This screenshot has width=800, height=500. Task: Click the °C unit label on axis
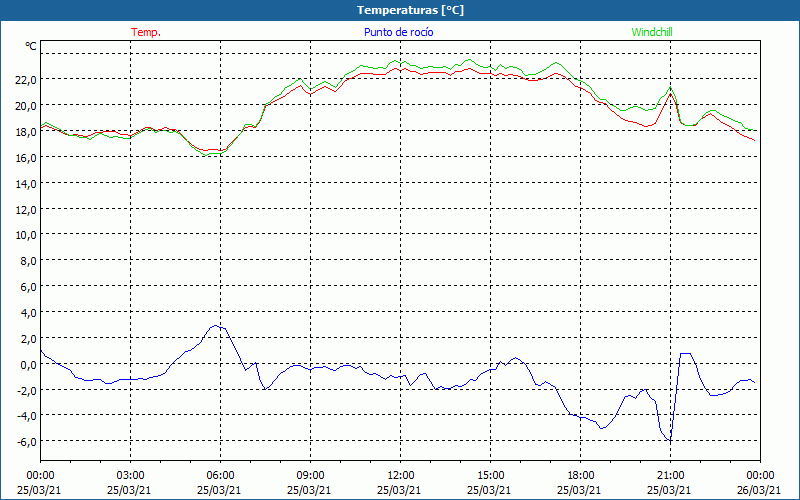(x=31, y=46)
